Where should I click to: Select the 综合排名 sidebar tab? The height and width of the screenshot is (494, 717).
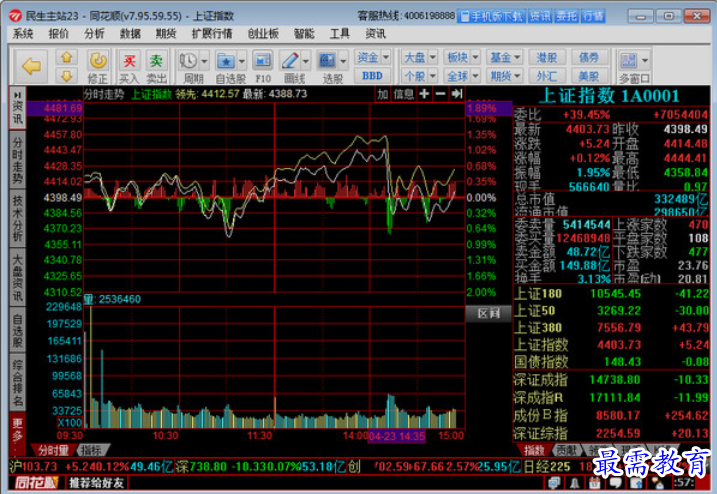(x=17, y=383)
